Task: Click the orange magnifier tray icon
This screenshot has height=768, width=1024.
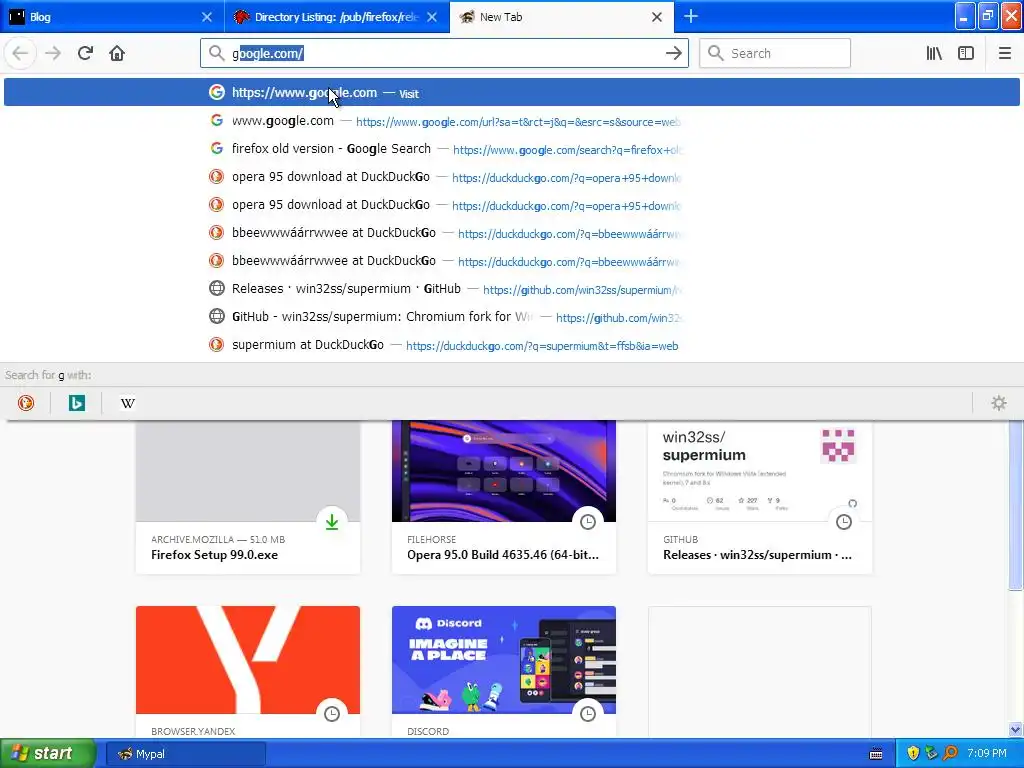Action: click(950, 754)
